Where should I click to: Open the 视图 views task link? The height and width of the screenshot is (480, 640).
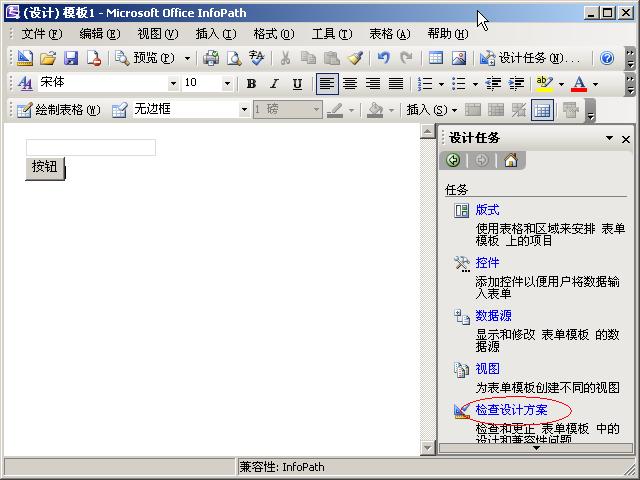pos(487,369)
